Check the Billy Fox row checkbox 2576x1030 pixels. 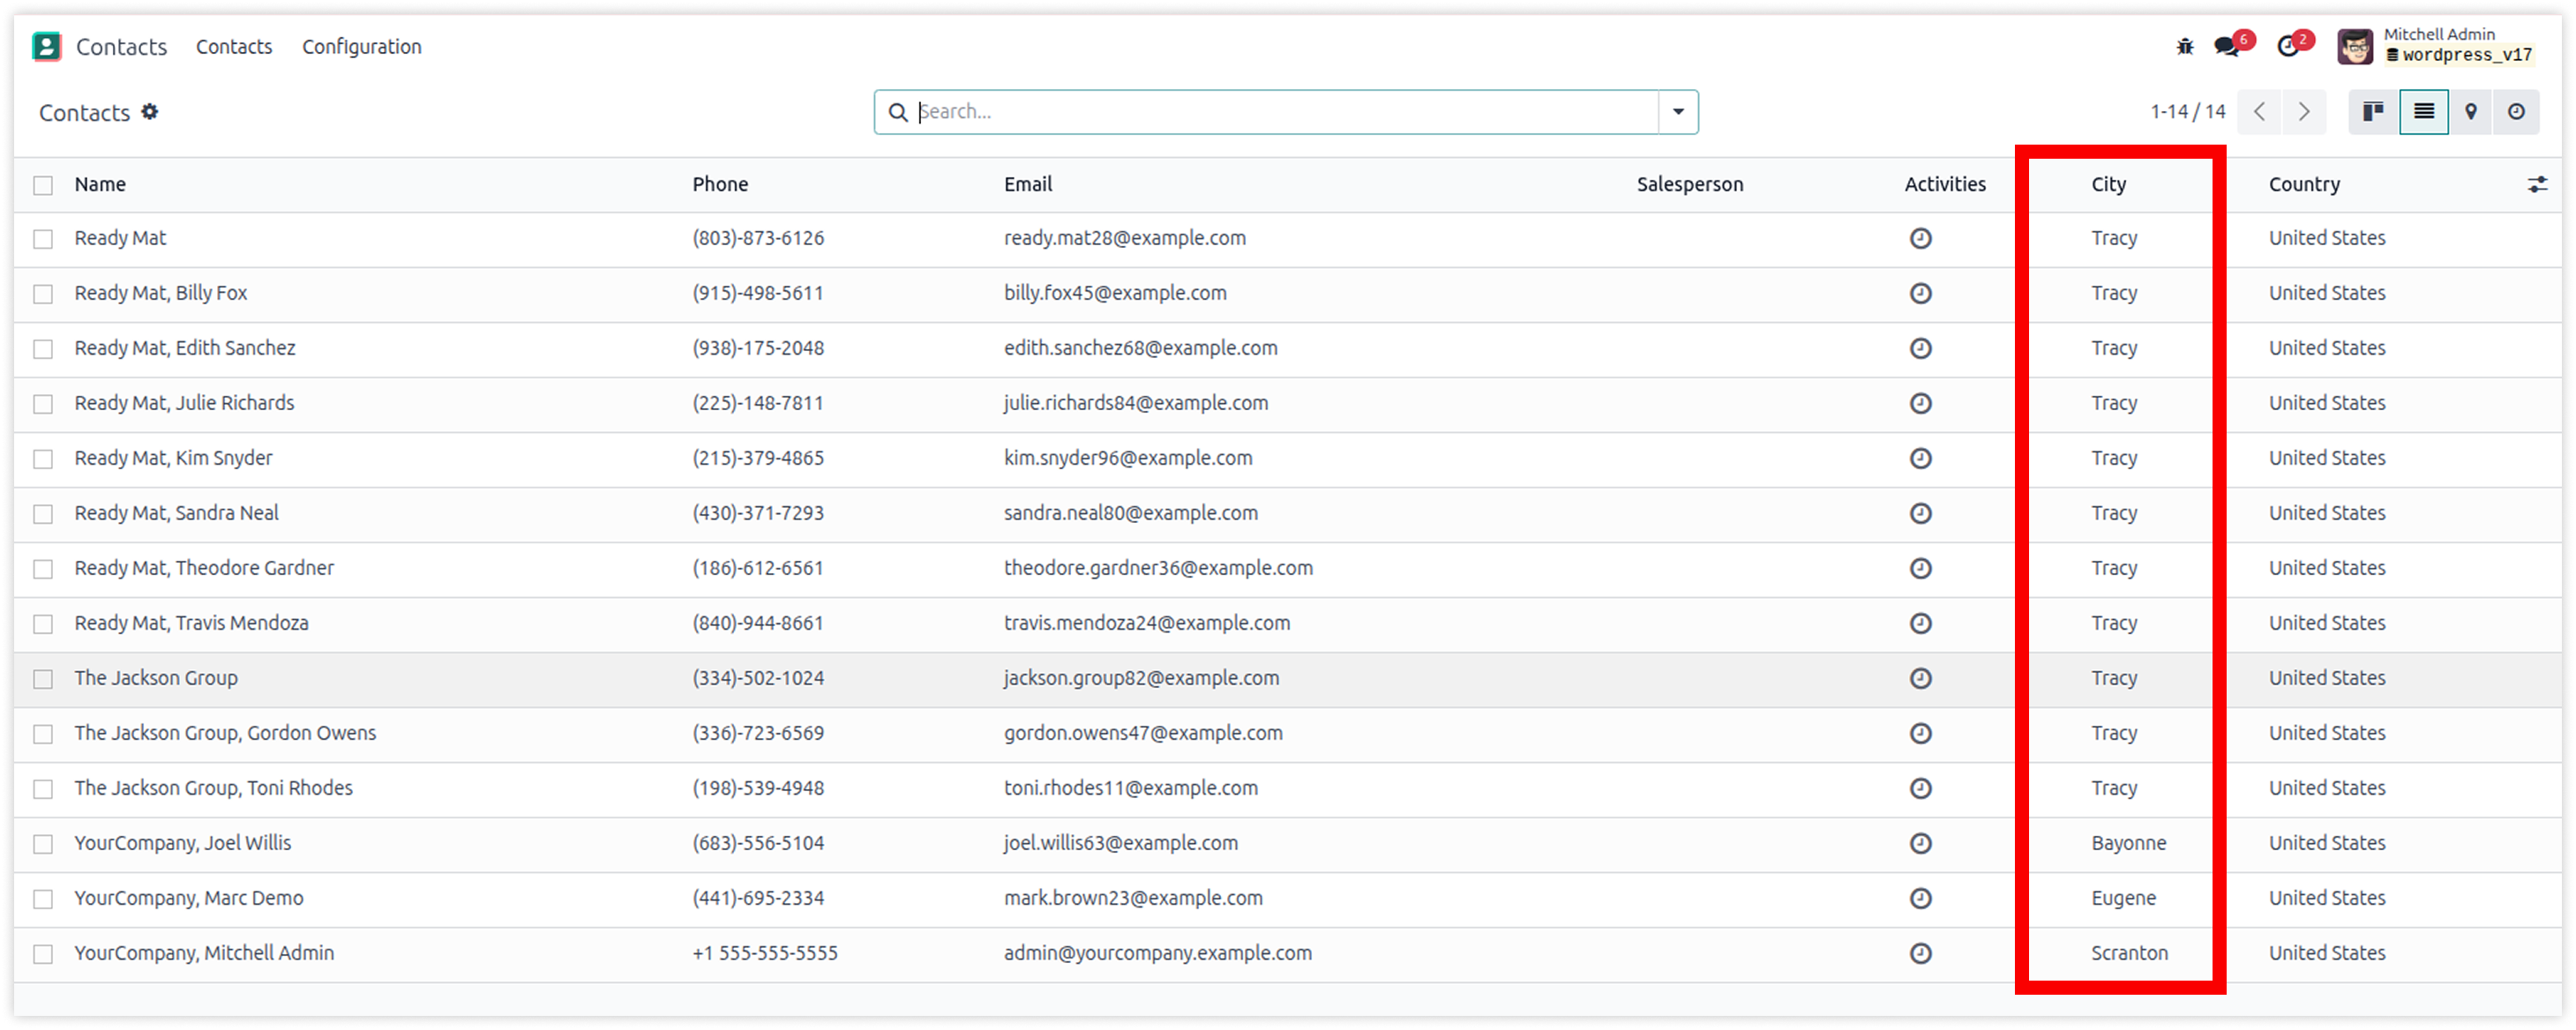(43, 294)
